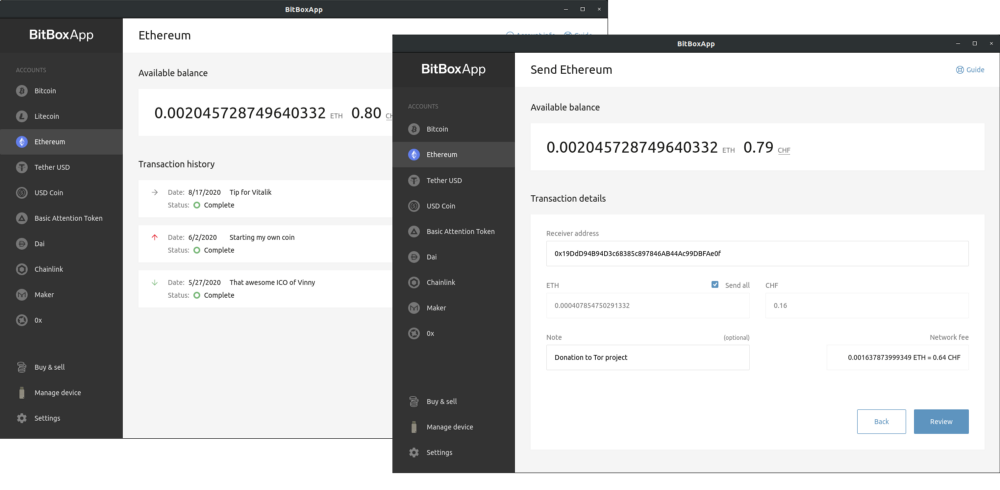The height and width of the screenshot is (490, 1000).
Task: Open Maker label in Send Ethereum sidebar
Action: pyautogui.click(x=436, y=308)
